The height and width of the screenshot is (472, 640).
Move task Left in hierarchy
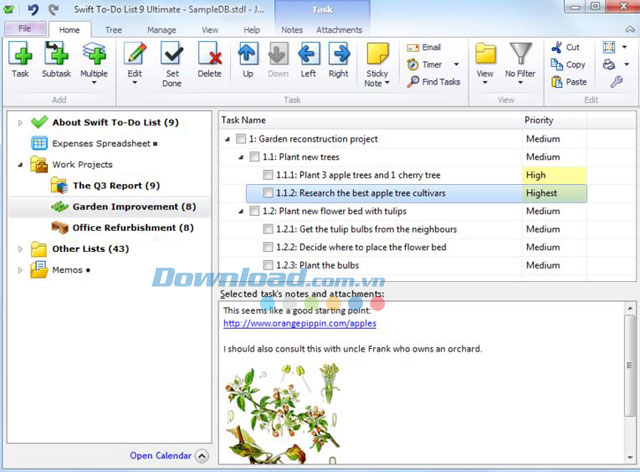[308, 60]
